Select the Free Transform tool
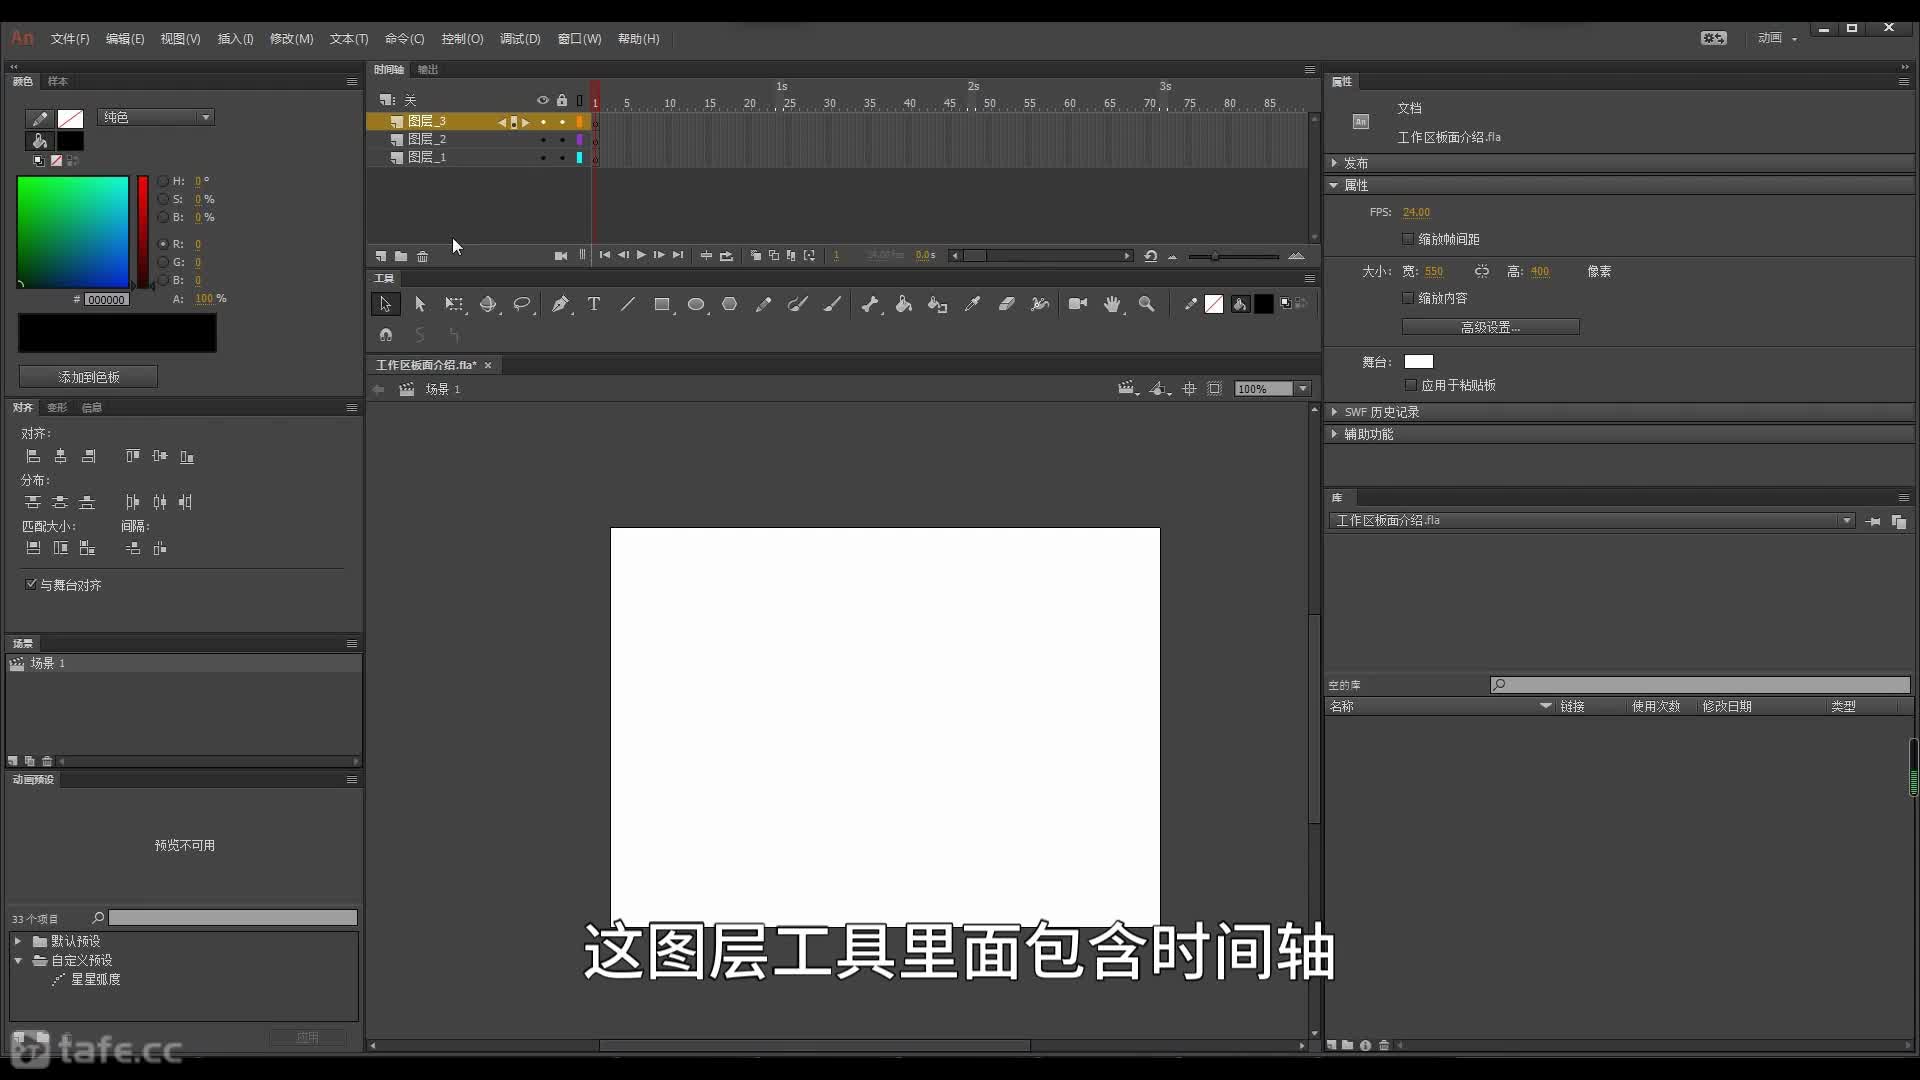Viewport: 1920px width, 1080px height. pos(454,304)
